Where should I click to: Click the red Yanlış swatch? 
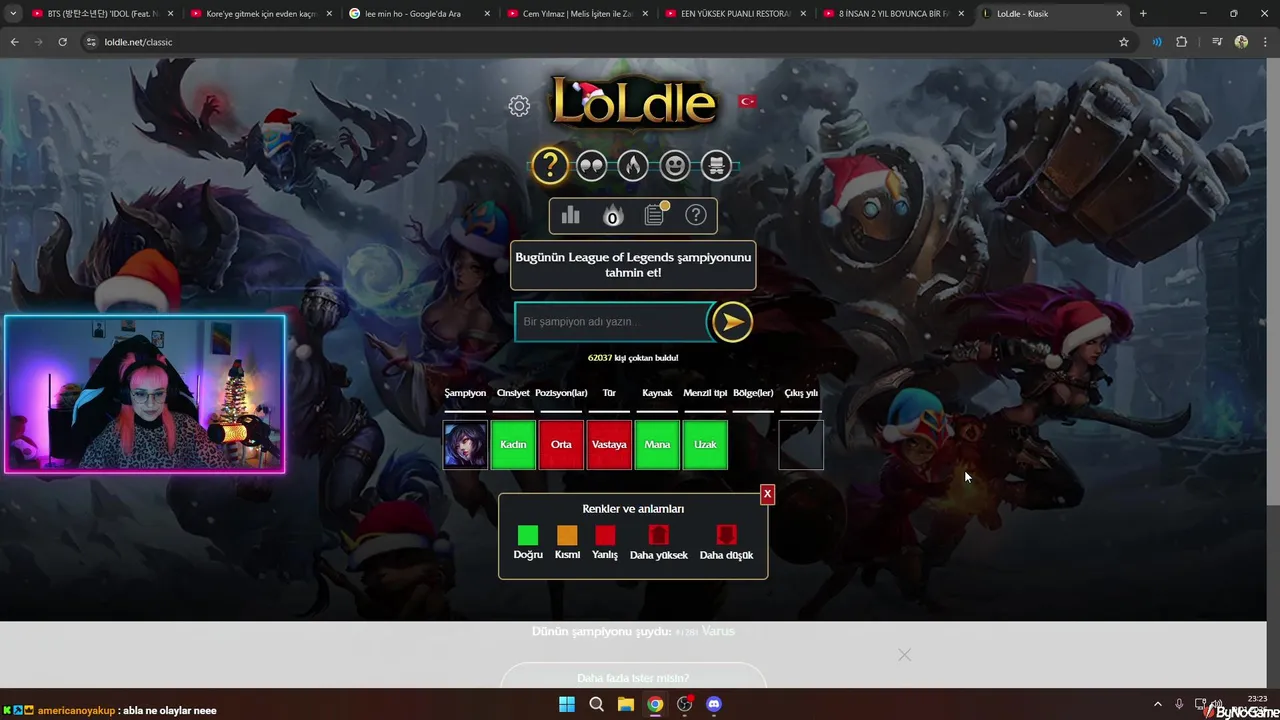(605, 535)
